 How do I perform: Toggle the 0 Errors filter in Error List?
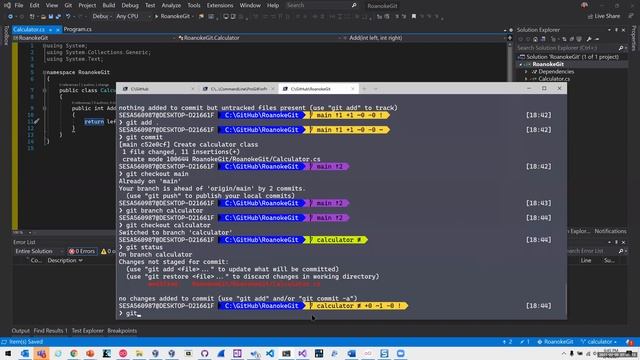82,251
